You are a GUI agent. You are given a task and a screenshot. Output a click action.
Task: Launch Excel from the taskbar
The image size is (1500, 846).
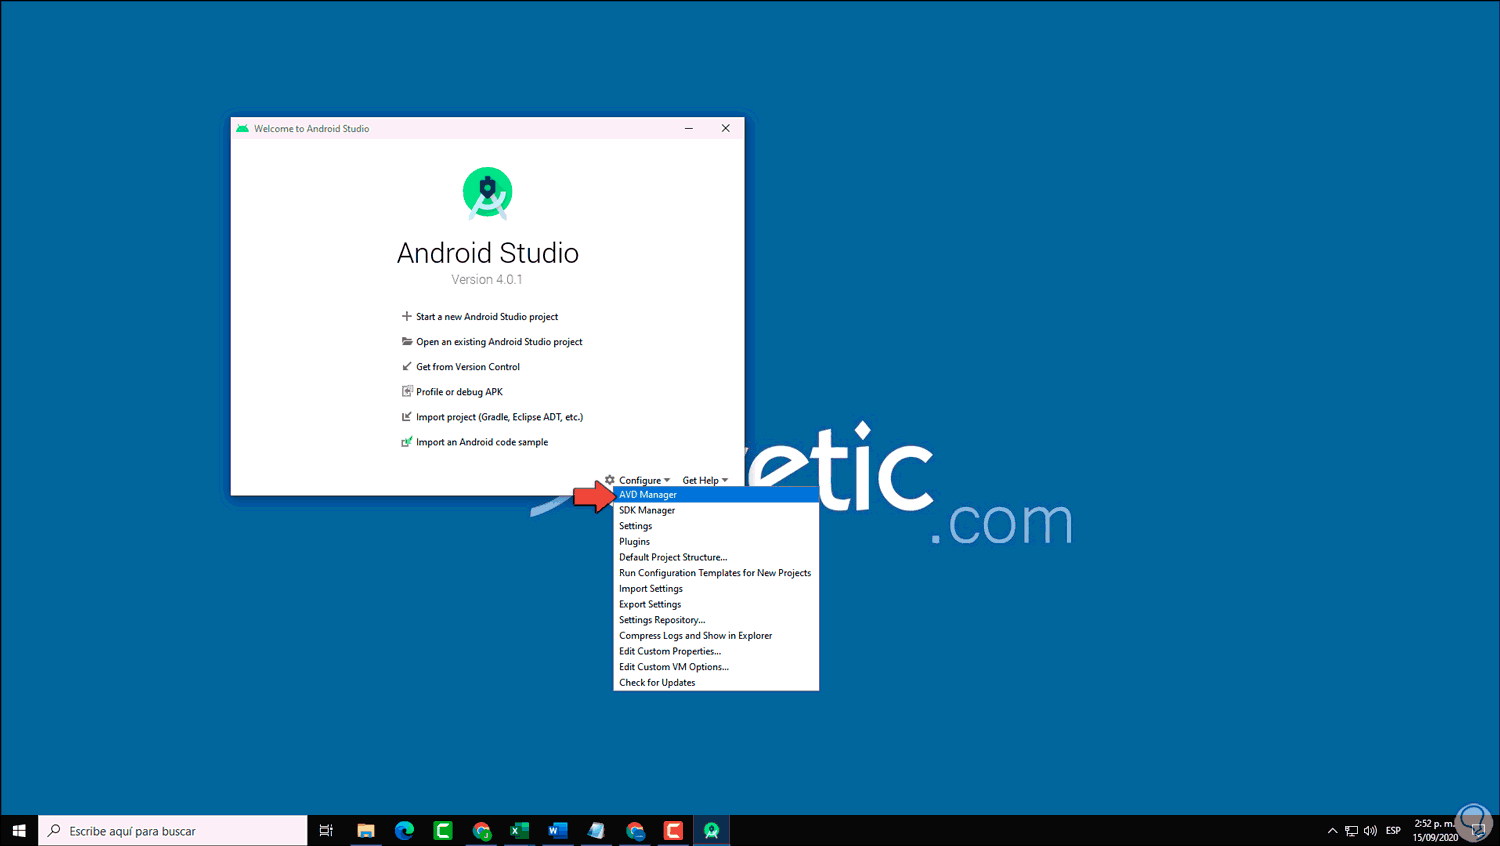pyautogui.click(x=520, y=831)
